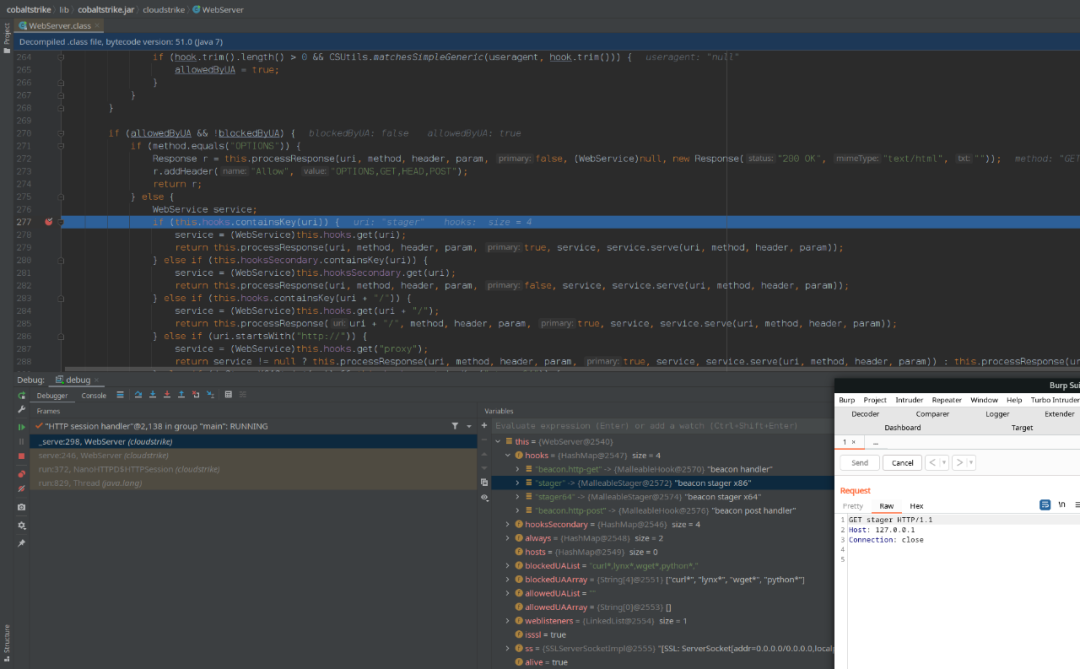Expand "beacon.http-get" entry
The width and height of the screenshot is (1080, 669).
tap(517, 469)
